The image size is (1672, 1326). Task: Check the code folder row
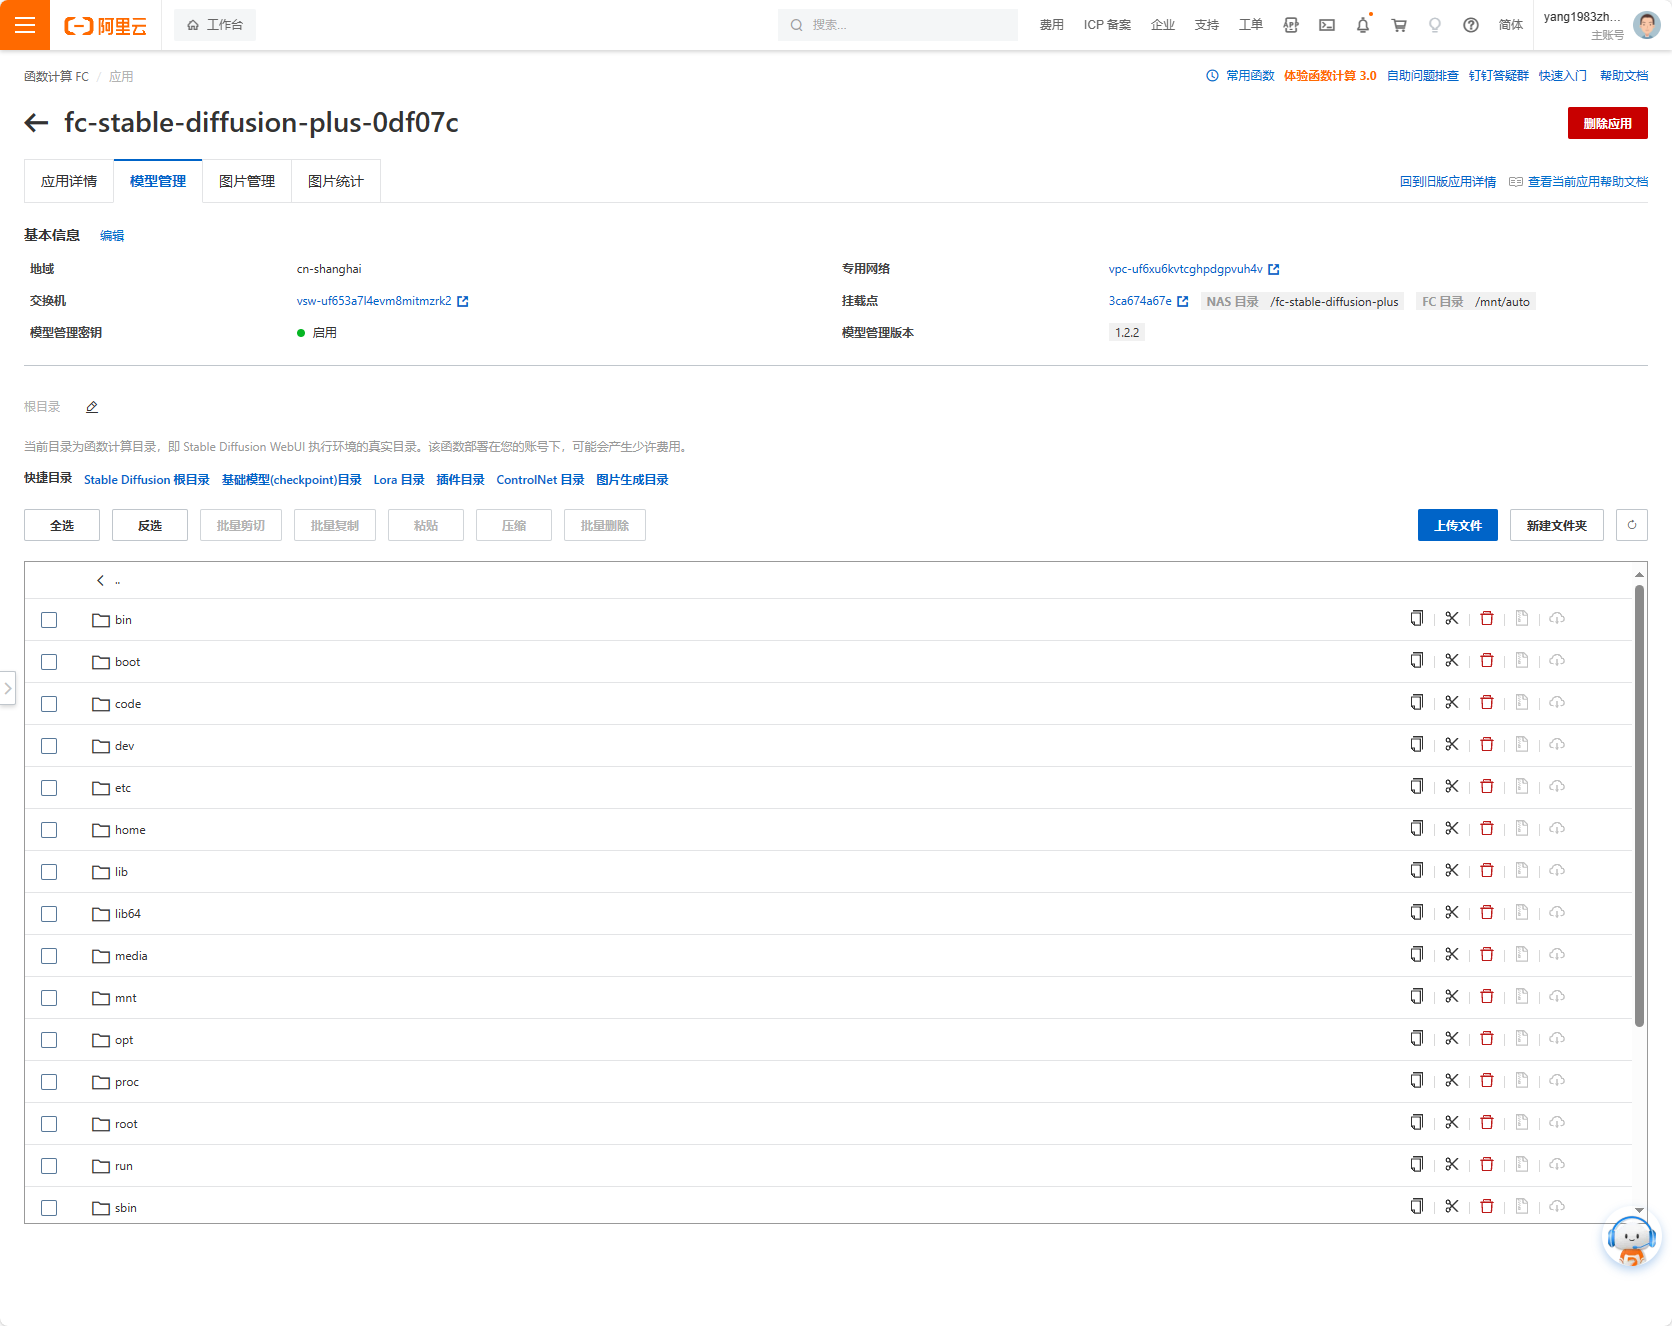coord(49,704)
